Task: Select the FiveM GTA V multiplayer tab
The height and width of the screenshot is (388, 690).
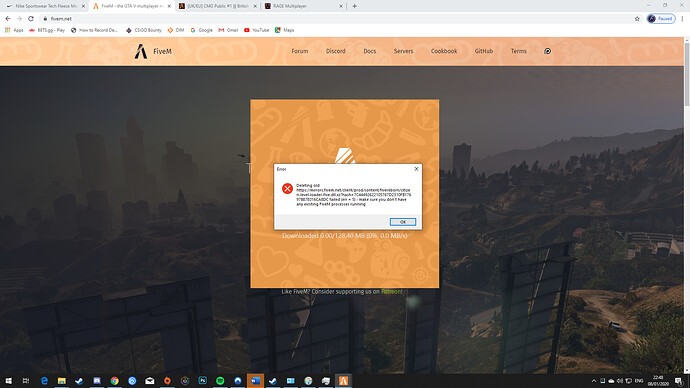Action: (131, 6)
